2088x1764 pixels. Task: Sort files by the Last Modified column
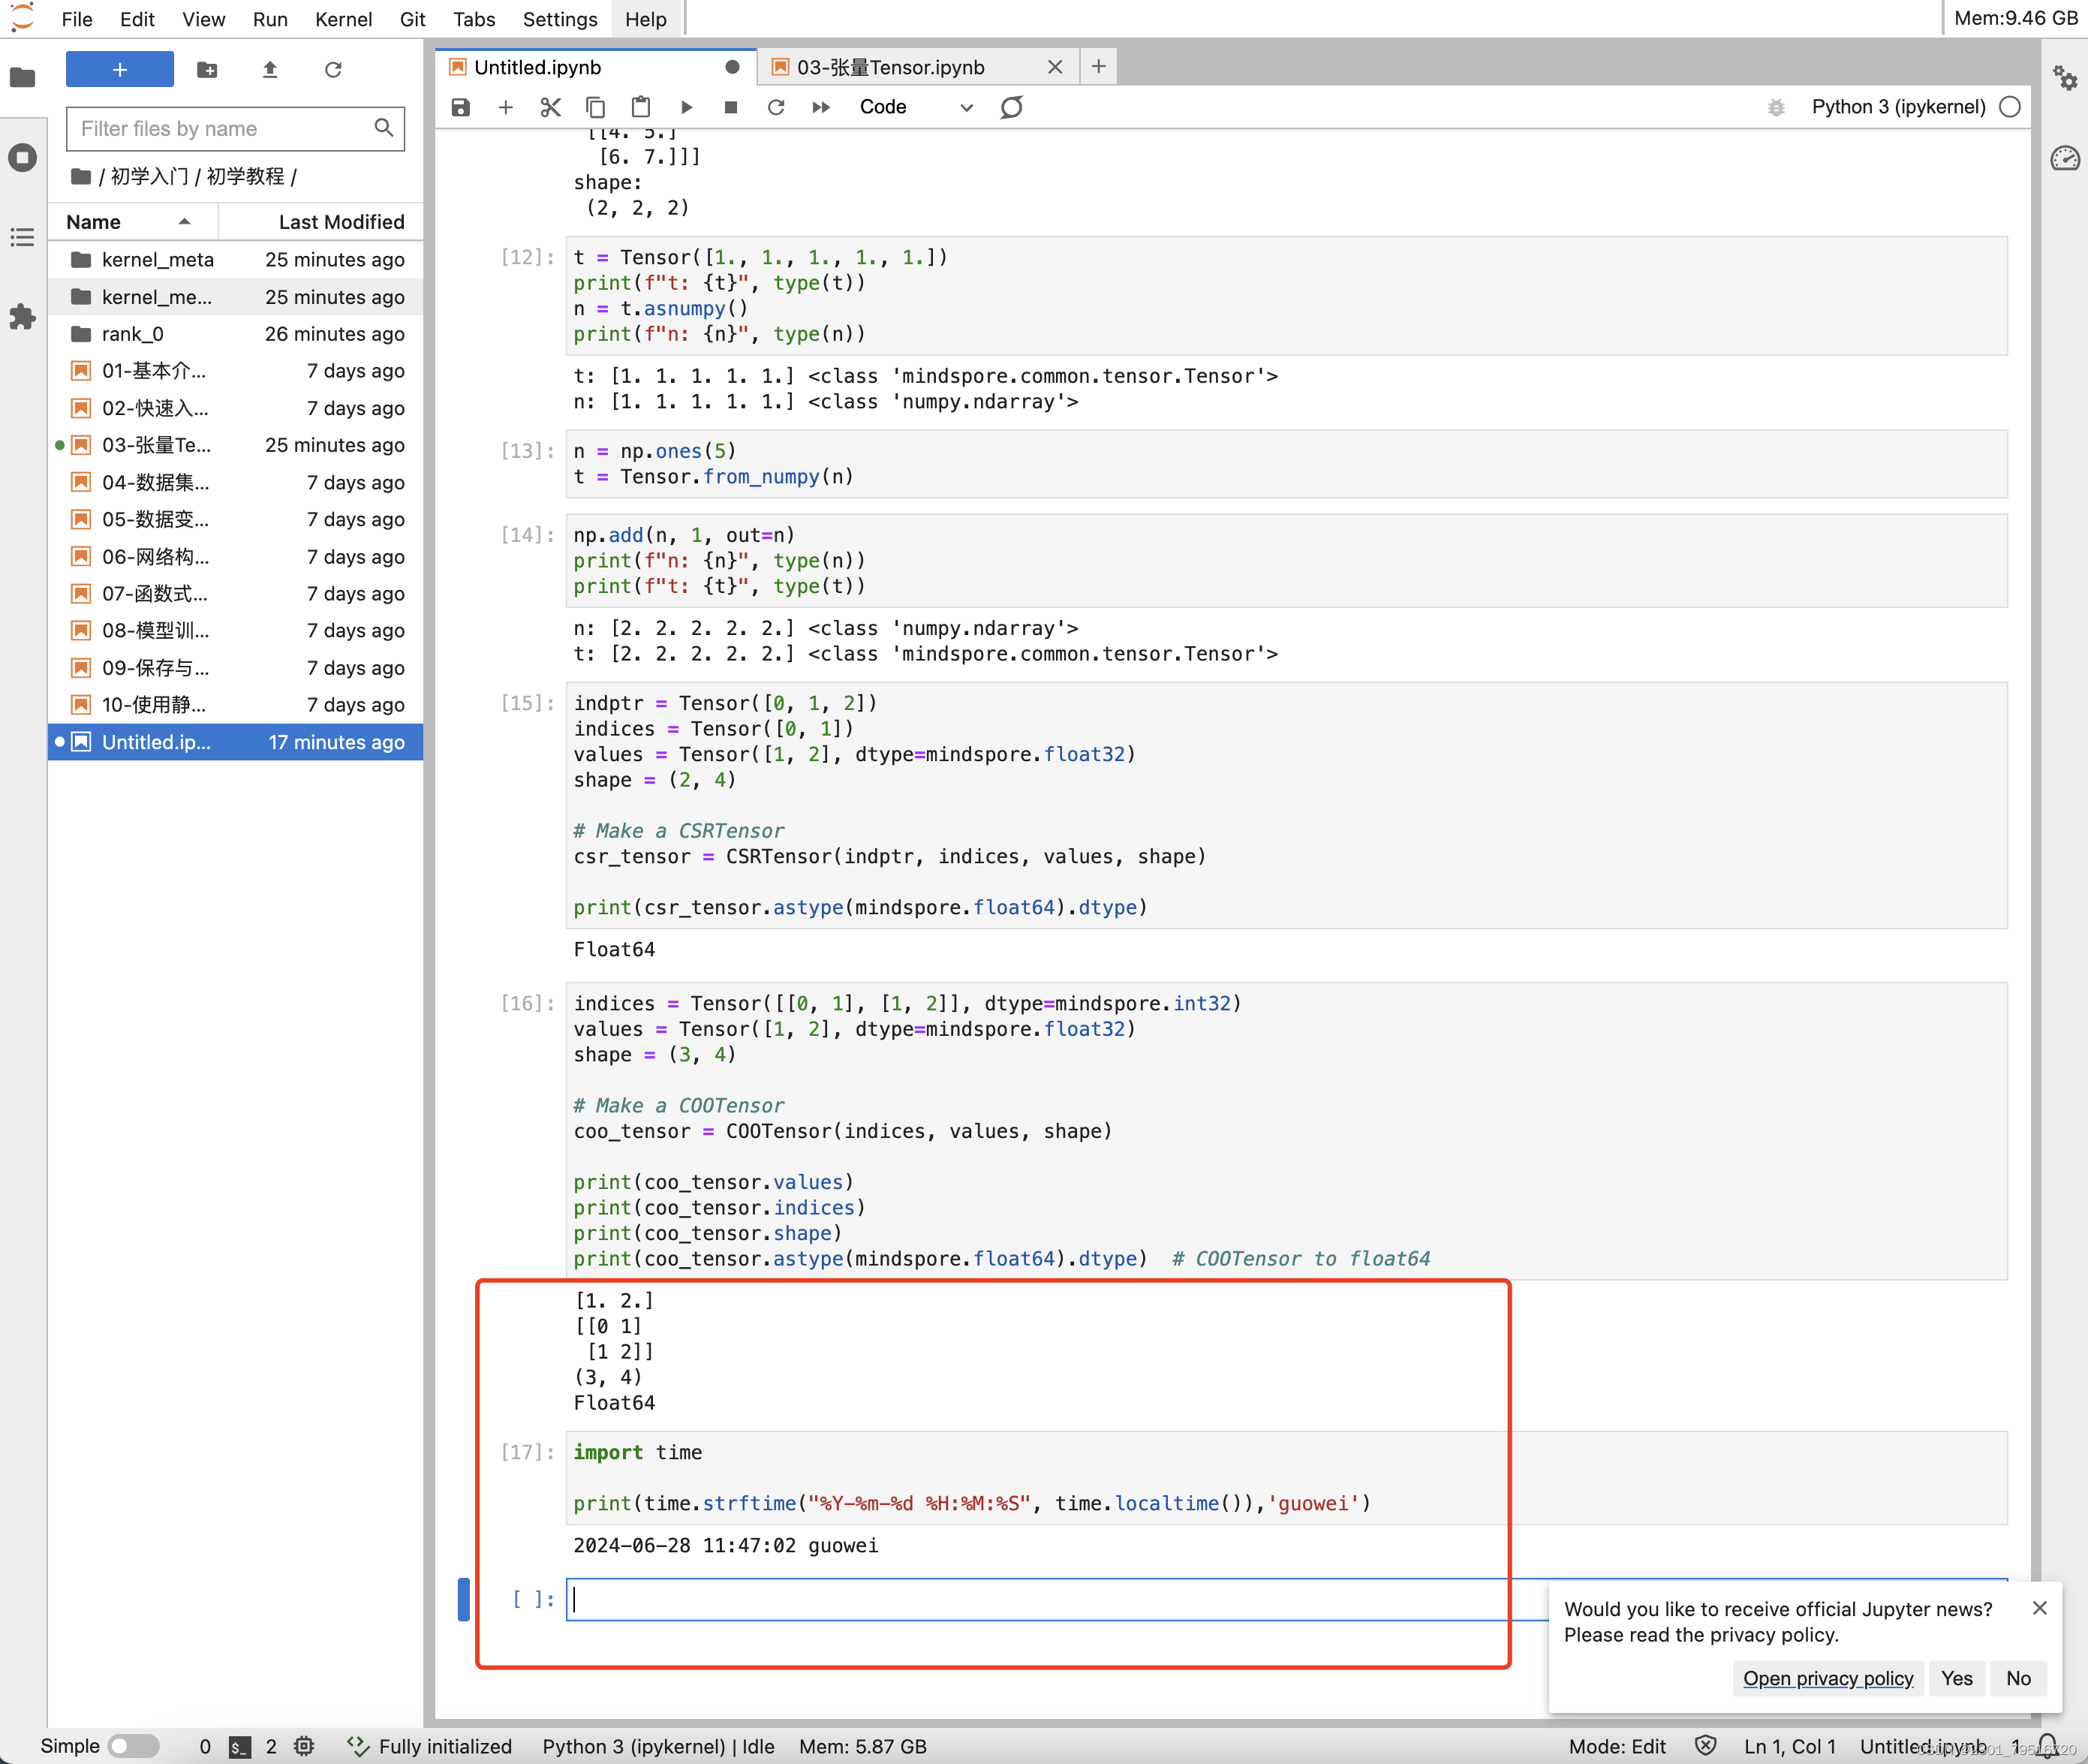(341, 222)
